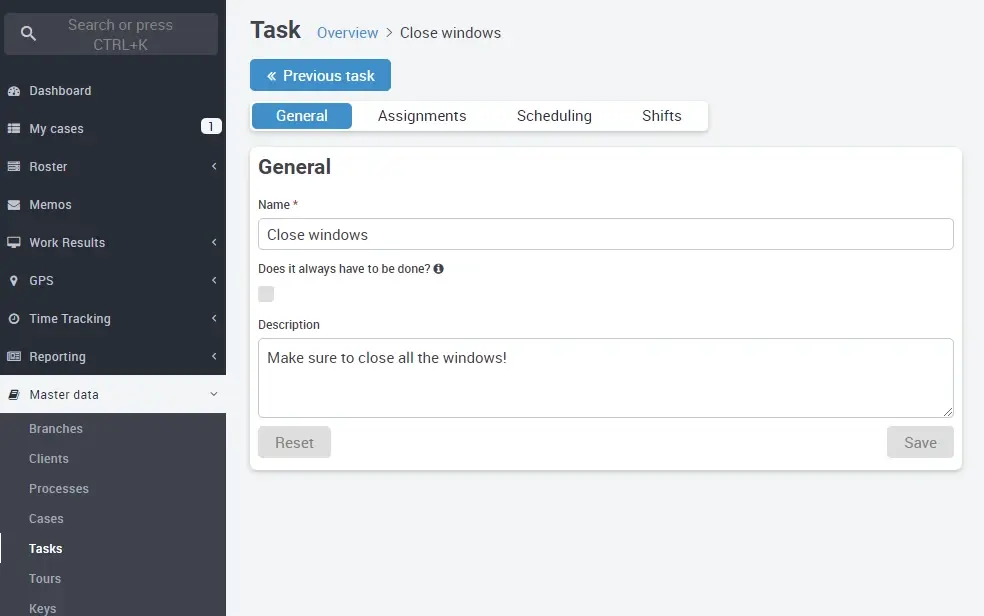Switch to the Assignments tab

(x=422, y=115)
